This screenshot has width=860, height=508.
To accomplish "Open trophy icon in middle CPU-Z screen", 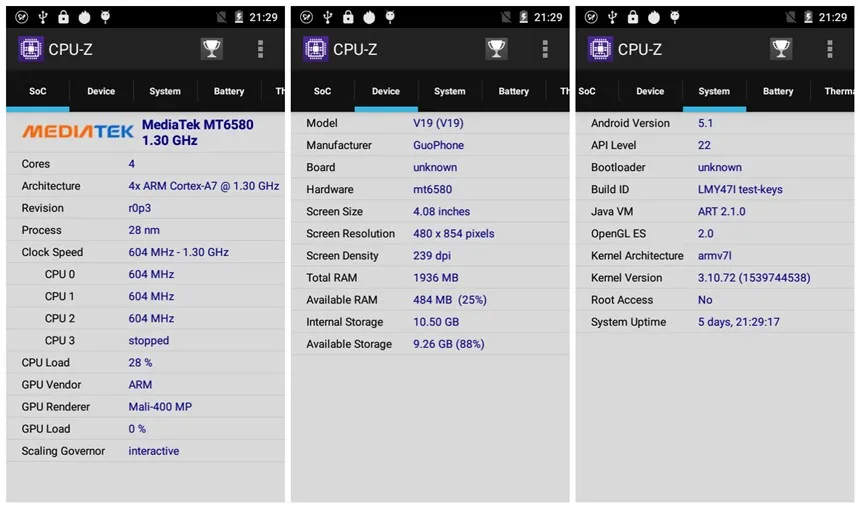I will [x=496, y=49].
